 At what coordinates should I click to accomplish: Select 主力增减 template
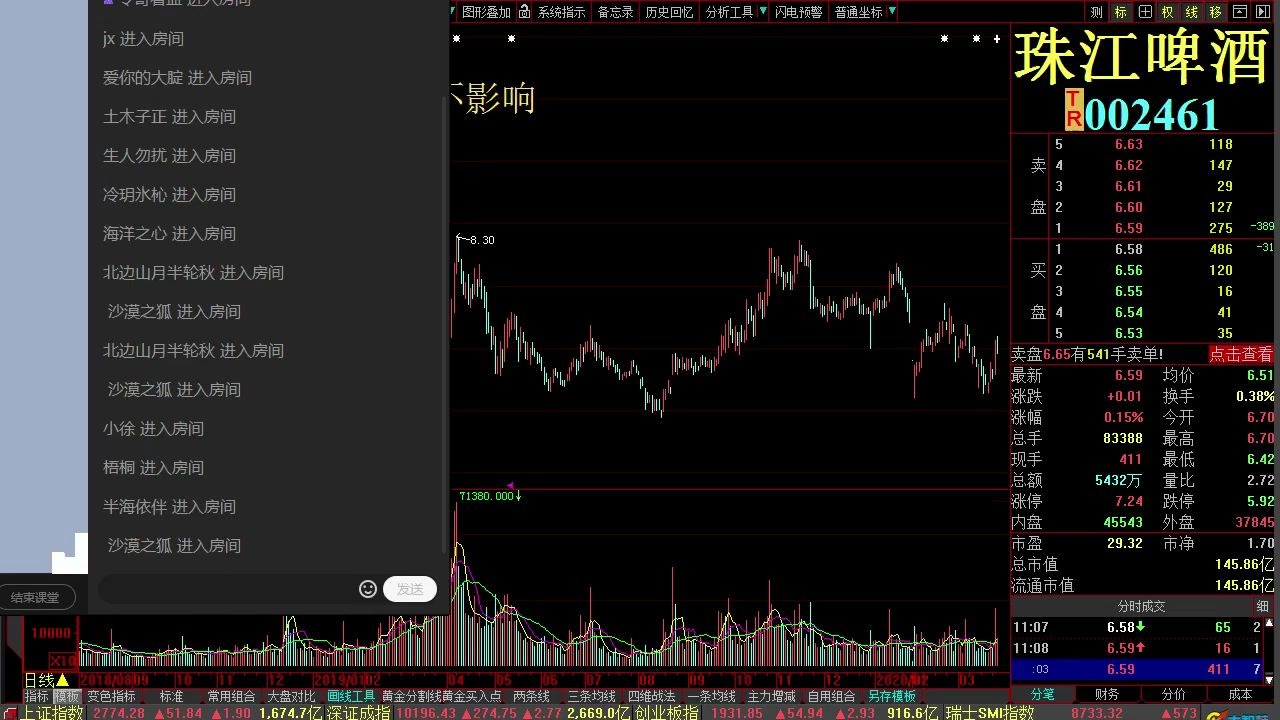coord(771,696)
